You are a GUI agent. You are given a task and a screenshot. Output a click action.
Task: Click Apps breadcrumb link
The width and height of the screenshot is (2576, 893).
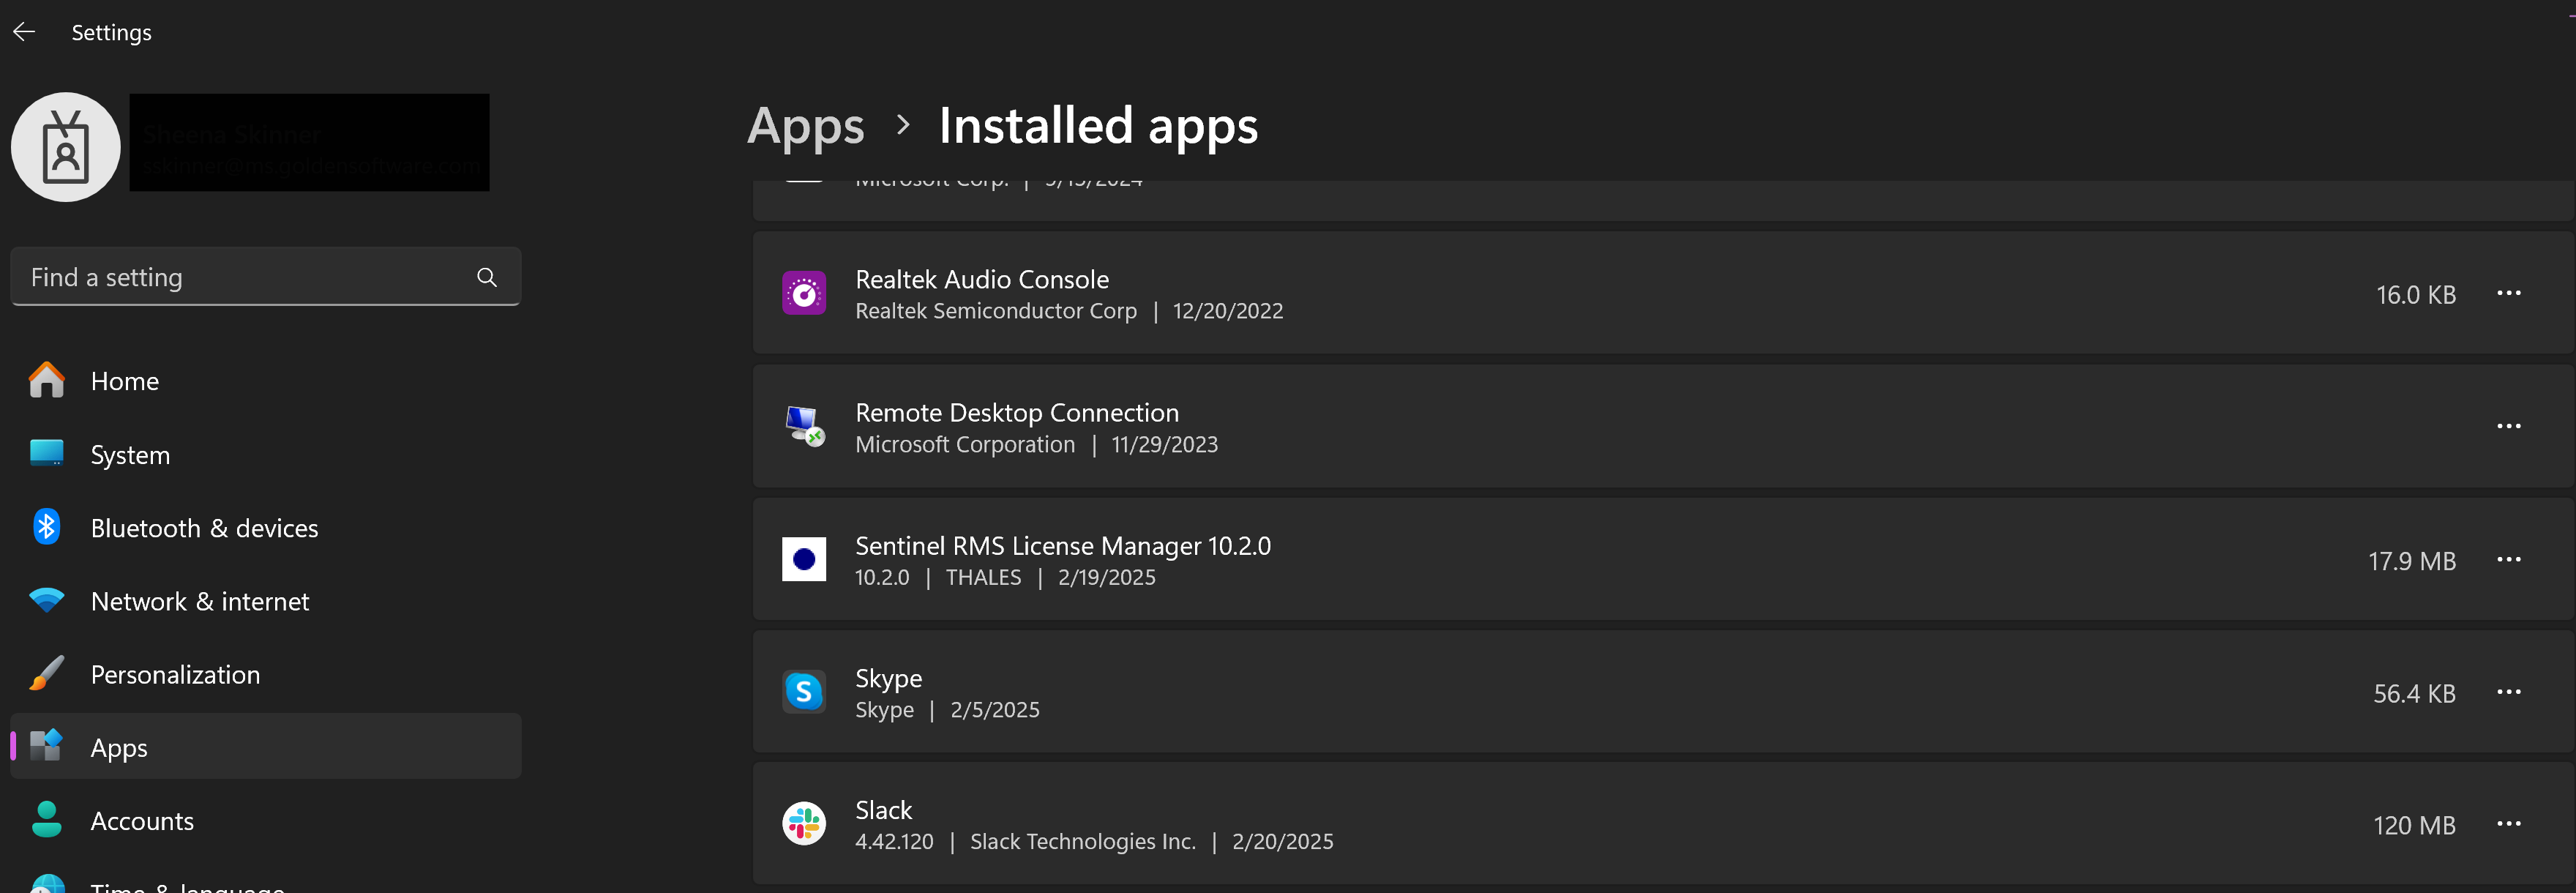pyautogui.click(x=805, y=126)
